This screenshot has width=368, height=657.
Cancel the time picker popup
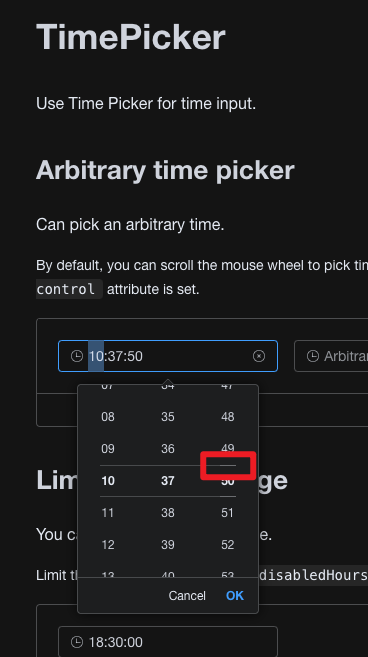click(x=187, y=595)
